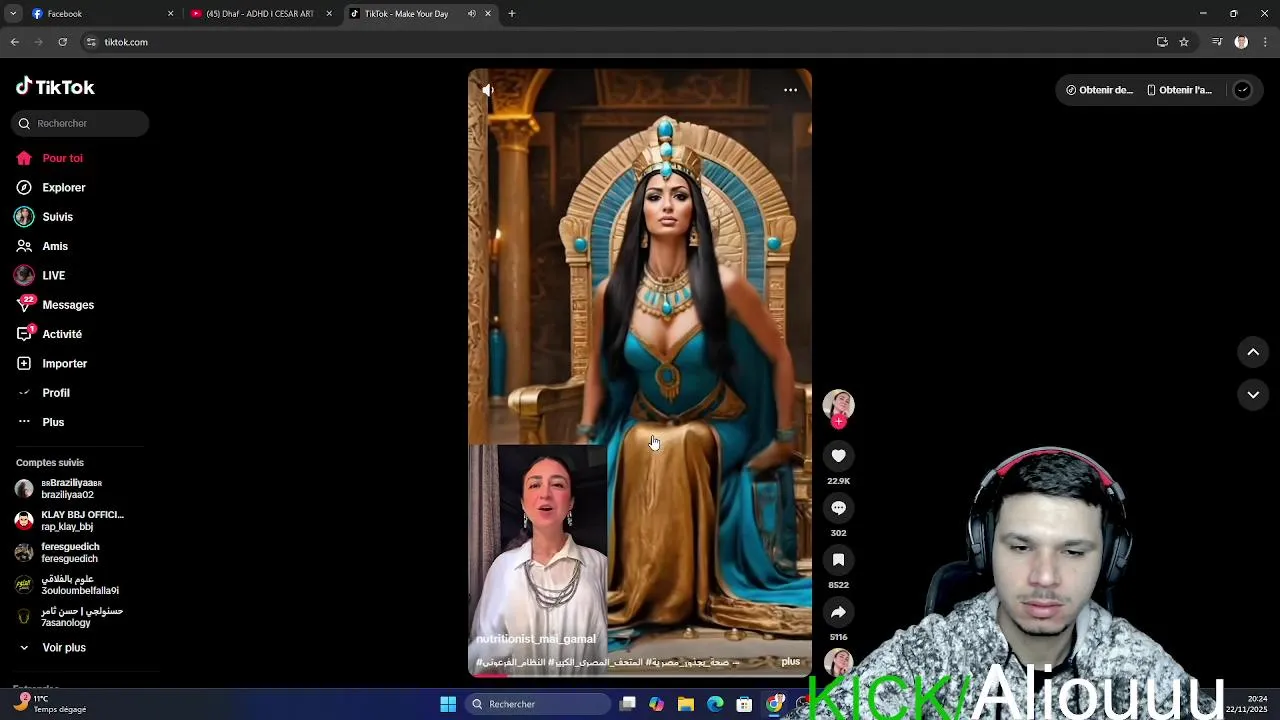Bookmark the video to favorites
This screenshot has width=1280, height=720.
838,560
